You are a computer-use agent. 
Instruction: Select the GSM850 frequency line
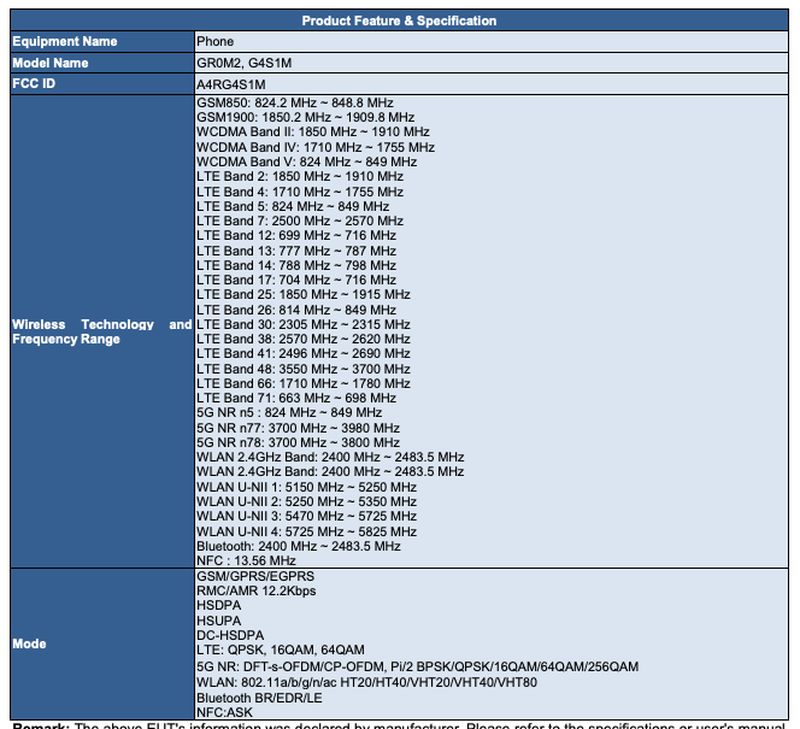click(295, 103)
